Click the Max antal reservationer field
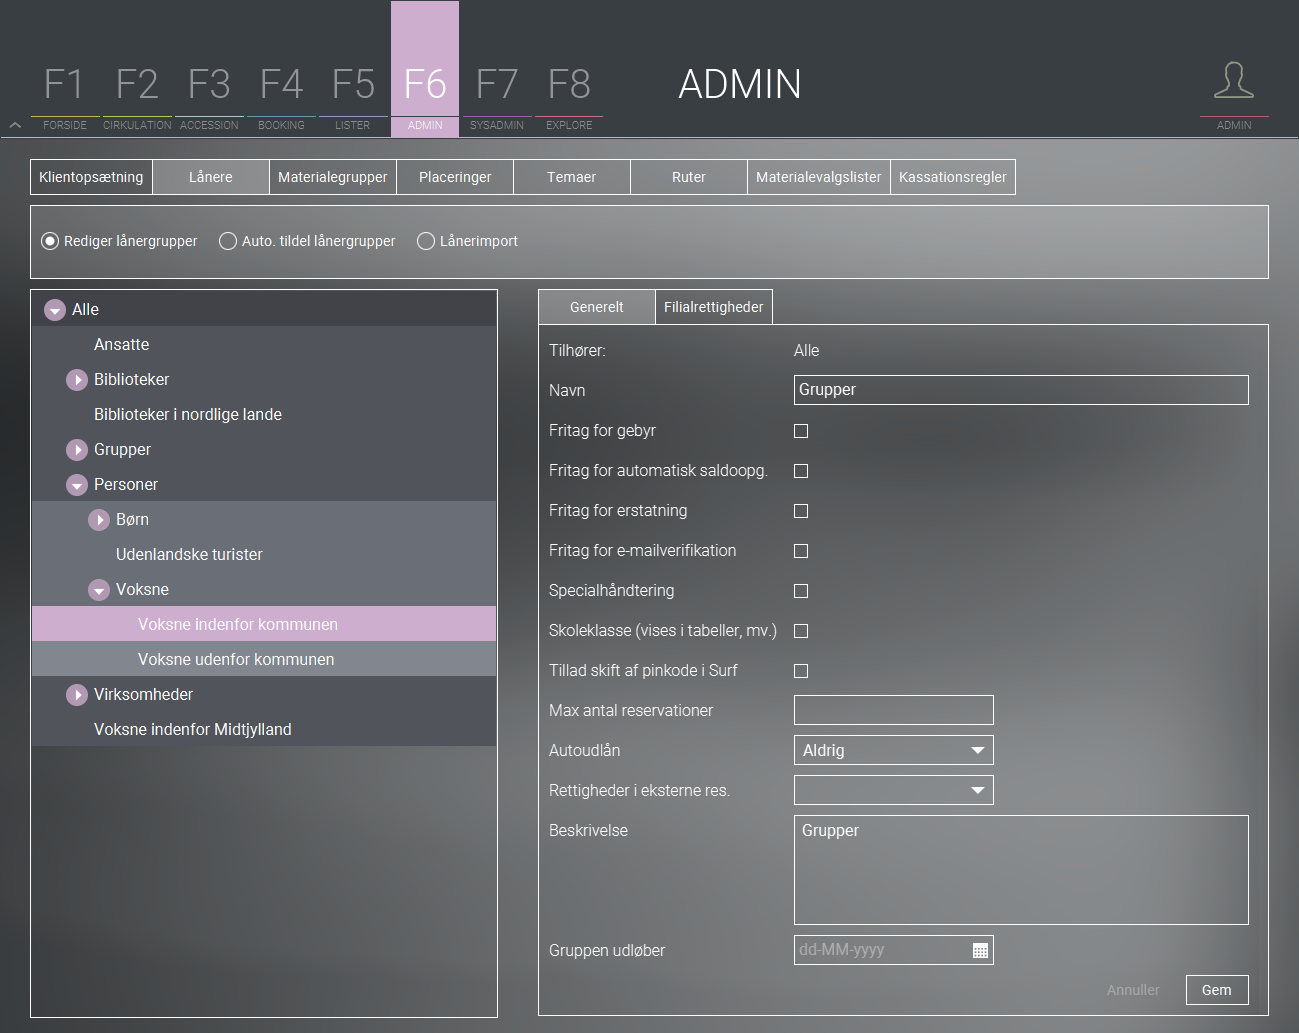 point(894,710)
